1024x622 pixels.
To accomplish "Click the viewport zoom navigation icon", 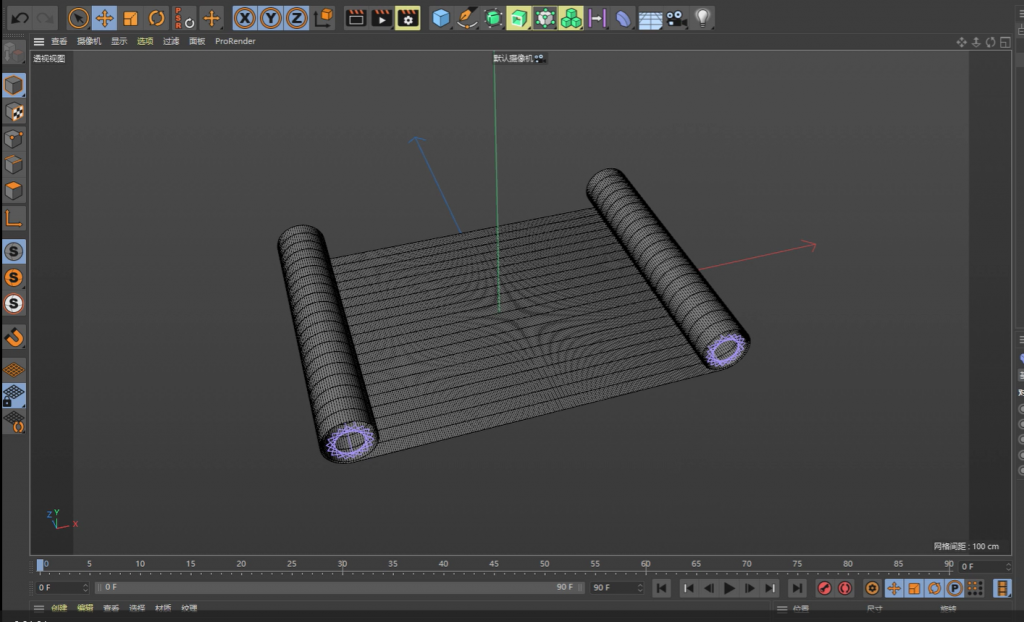I will click(x=976, y=42).
